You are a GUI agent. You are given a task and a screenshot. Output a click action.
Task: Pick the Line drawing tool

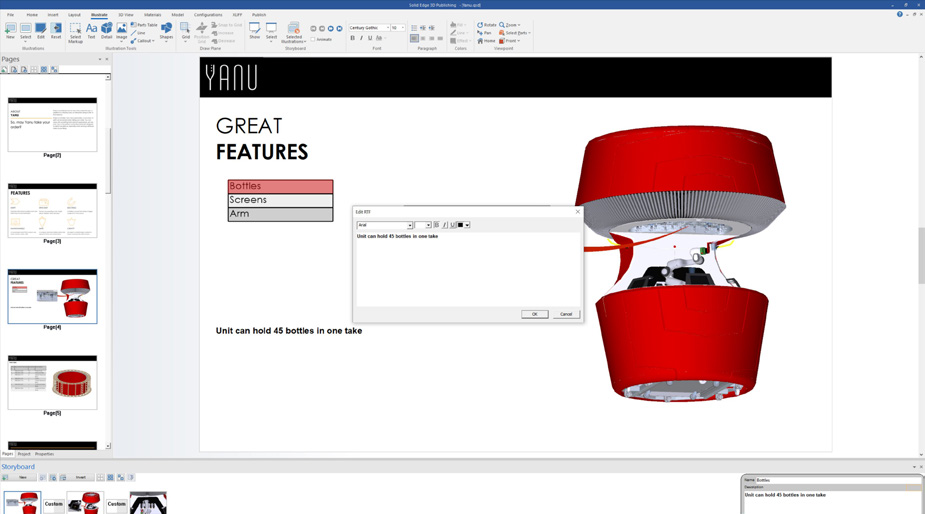pyautogui.click(x=138, y=33)
